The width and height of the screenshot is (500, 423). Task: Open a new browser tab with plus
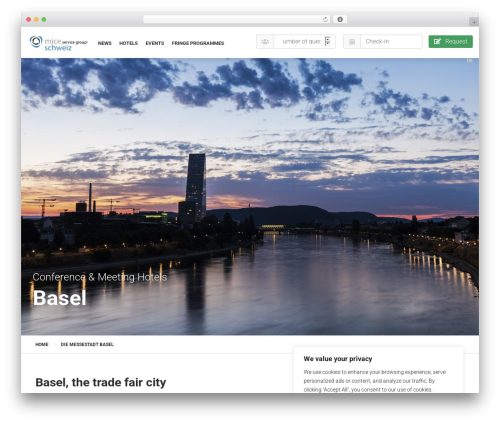tap(474, 22)
